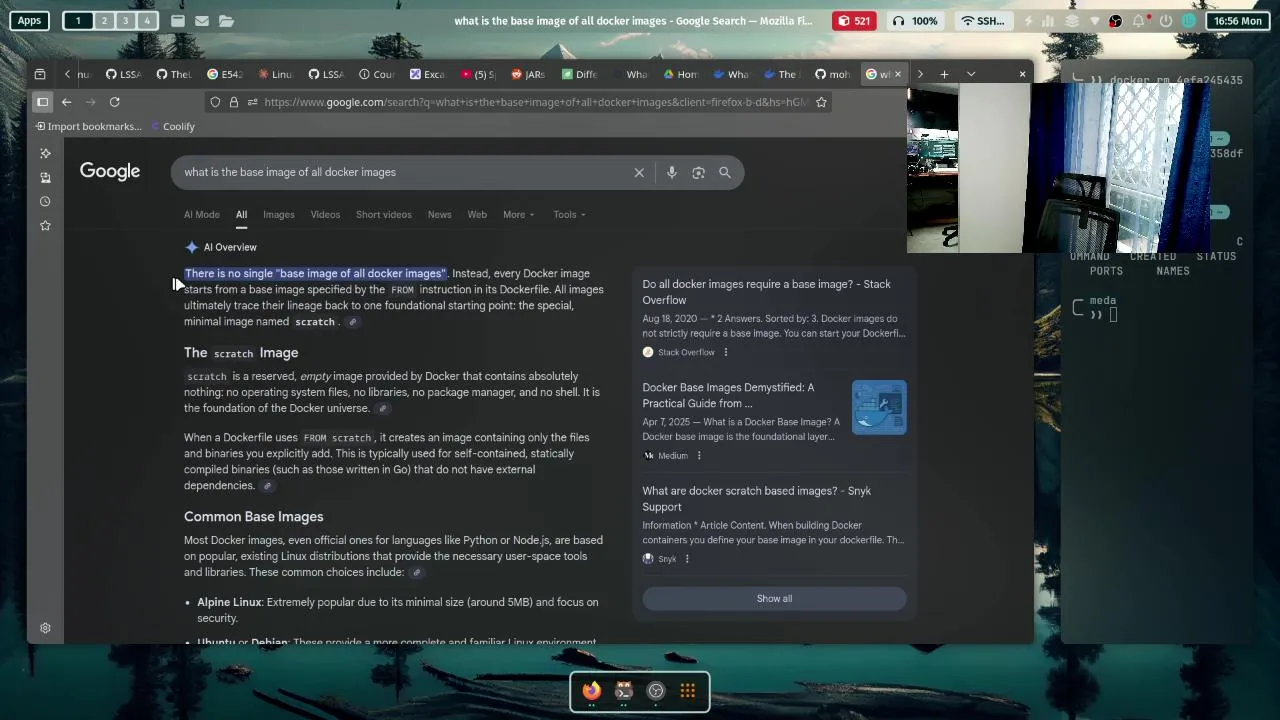Switch to the 'JARs' browser tab

click(529, 74)
